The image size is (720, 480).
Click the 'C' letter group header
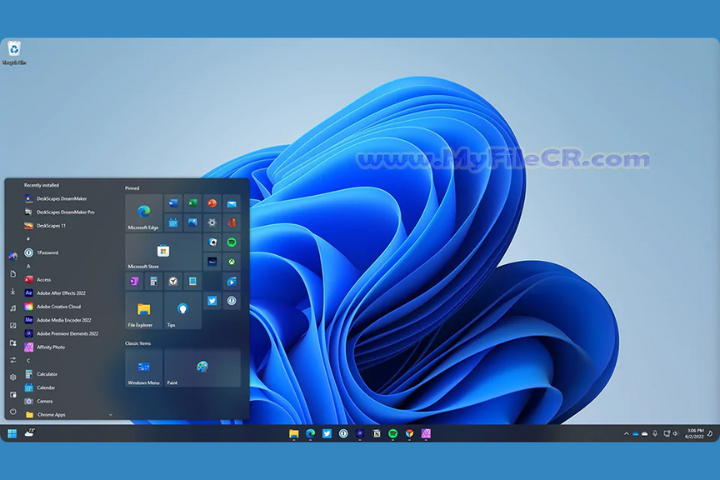tap(28, 361)
